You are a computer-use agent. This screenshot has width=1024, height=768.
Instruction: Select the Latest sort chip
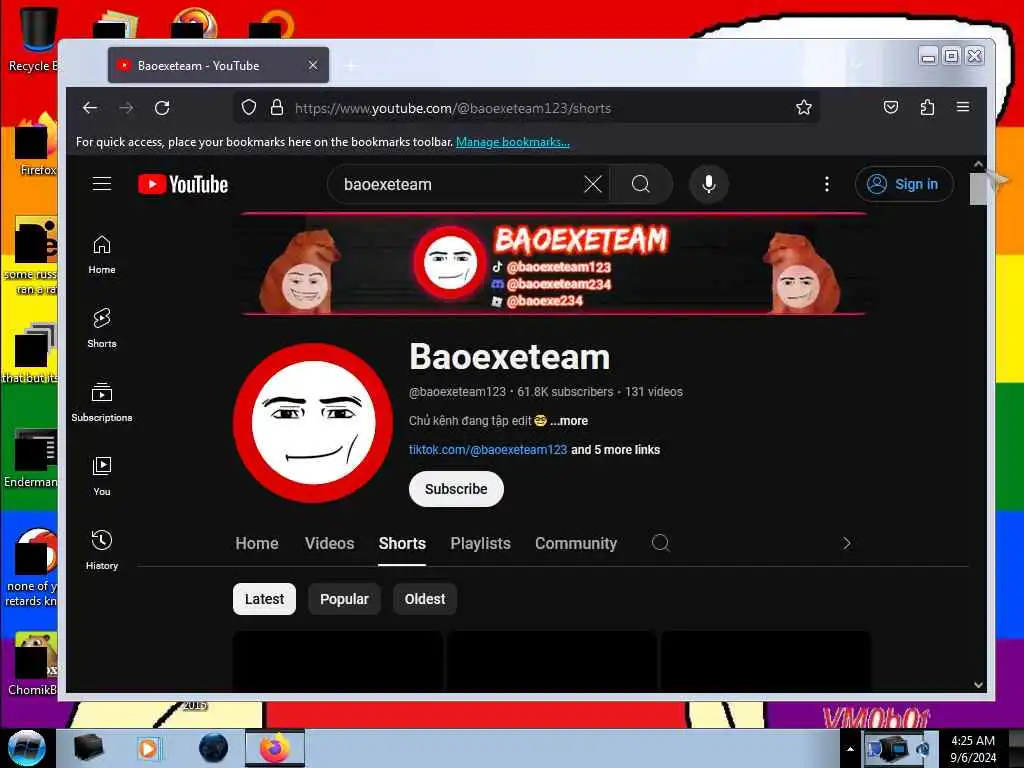264,599
